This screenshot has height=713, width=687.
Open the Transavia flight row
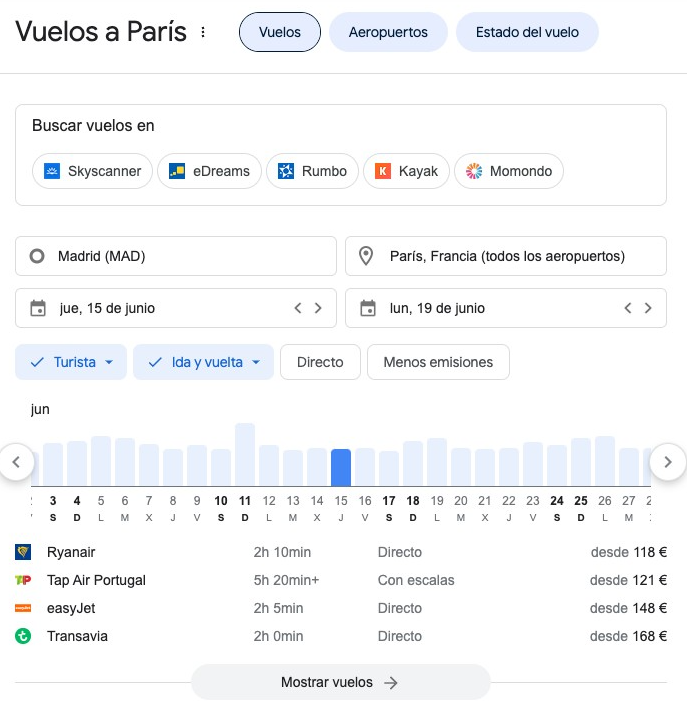[341, 636]
